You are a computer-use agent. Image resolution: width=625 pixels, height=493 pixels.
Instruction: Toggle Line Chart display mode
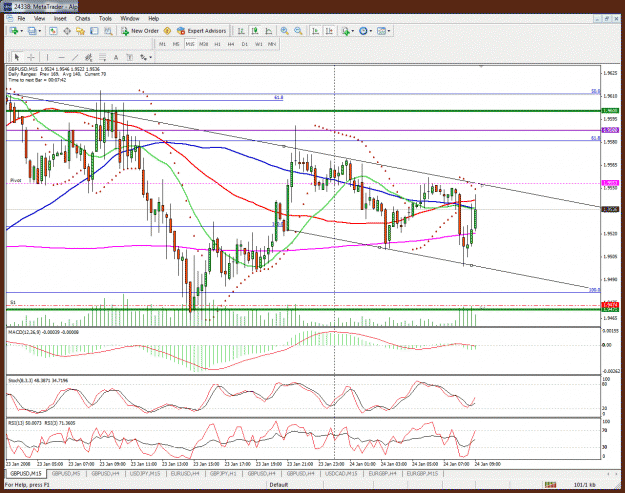click(269, 31)
